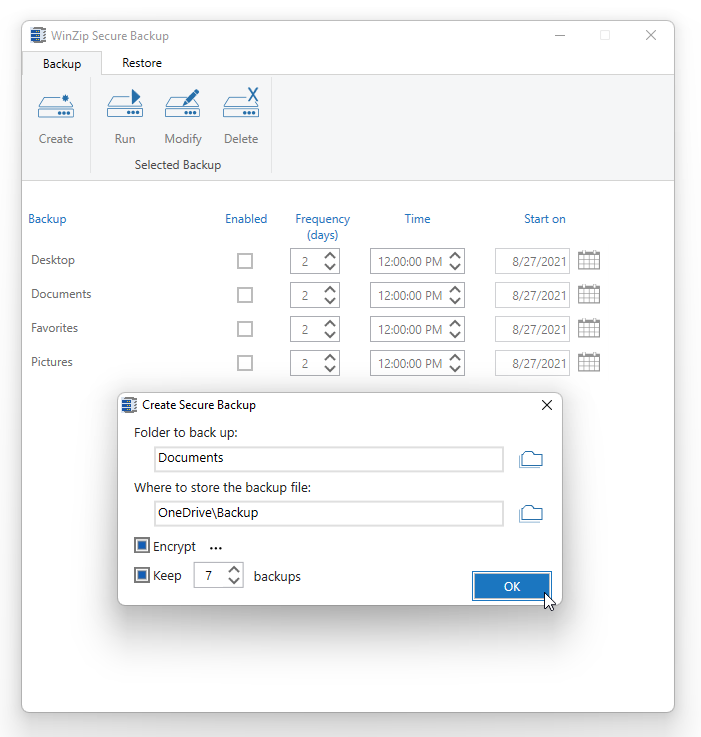Enable the Desktop backup checkbox

point(245,261)
